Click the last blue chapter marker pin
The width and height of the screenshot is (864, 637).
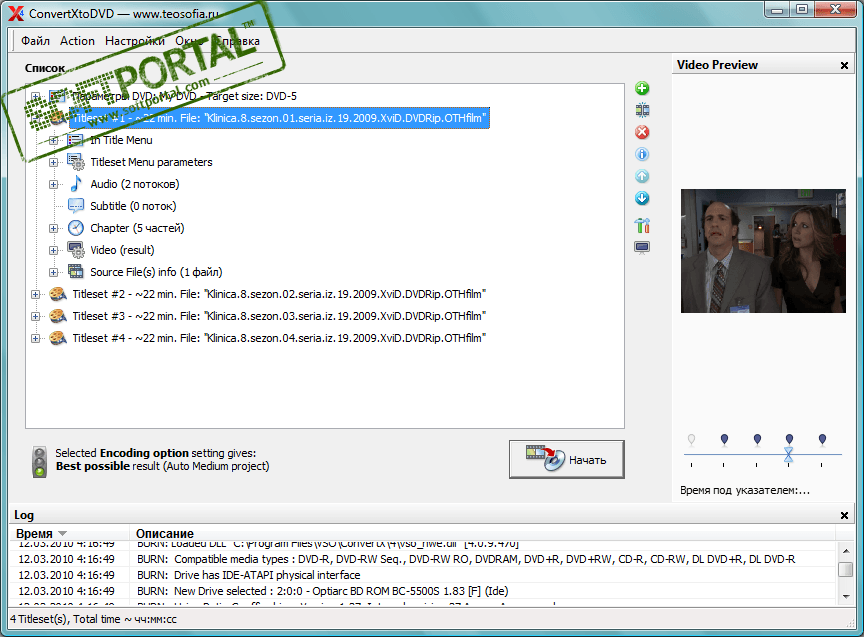[x=822, y=439]
